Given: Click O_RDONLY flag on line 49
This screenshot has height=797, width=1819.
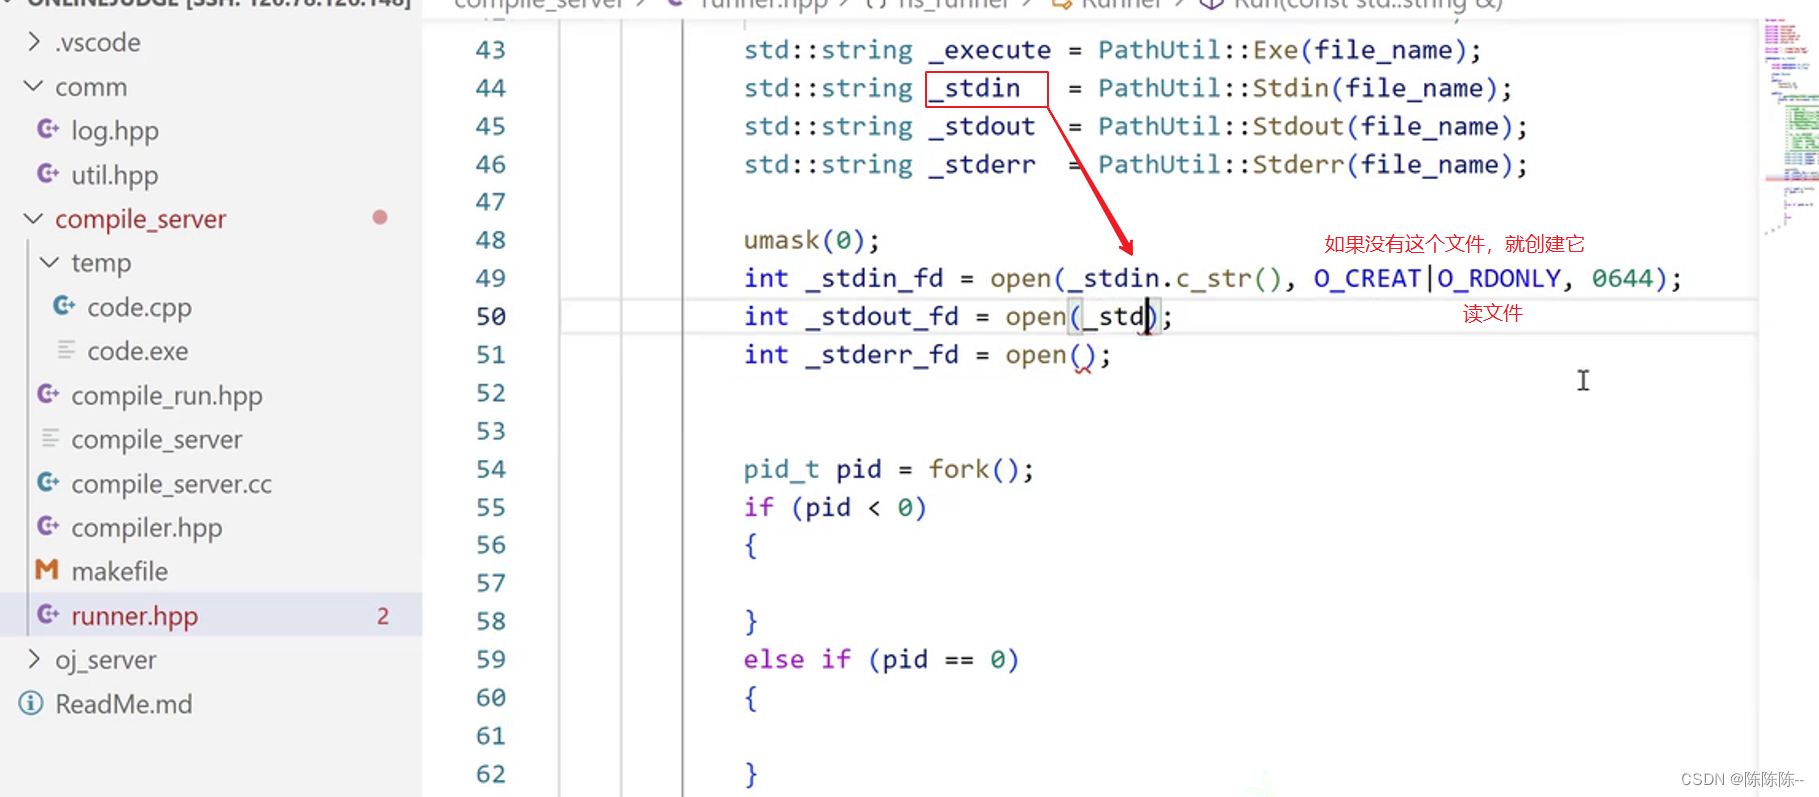Looking at the screenshot, I should (x=1499, y=278).
